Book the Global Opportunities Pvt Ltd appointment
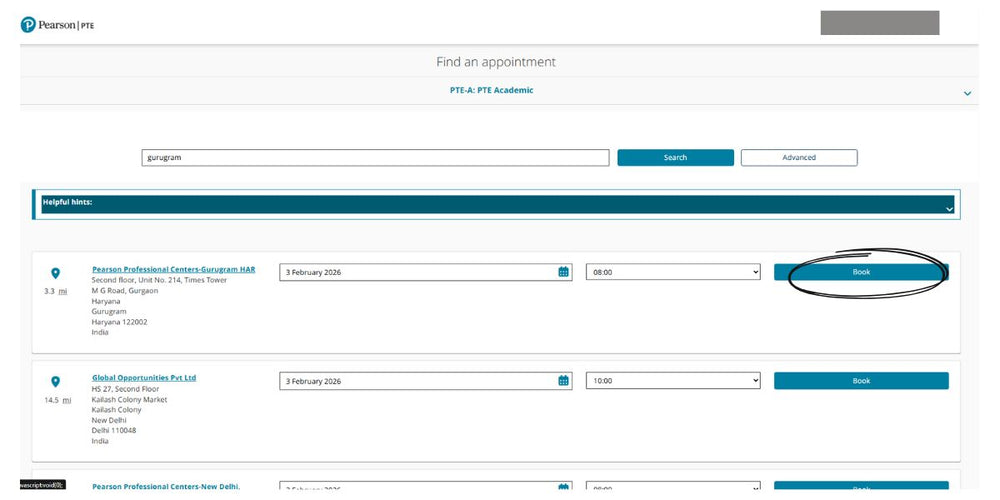 tap(861, 381)
